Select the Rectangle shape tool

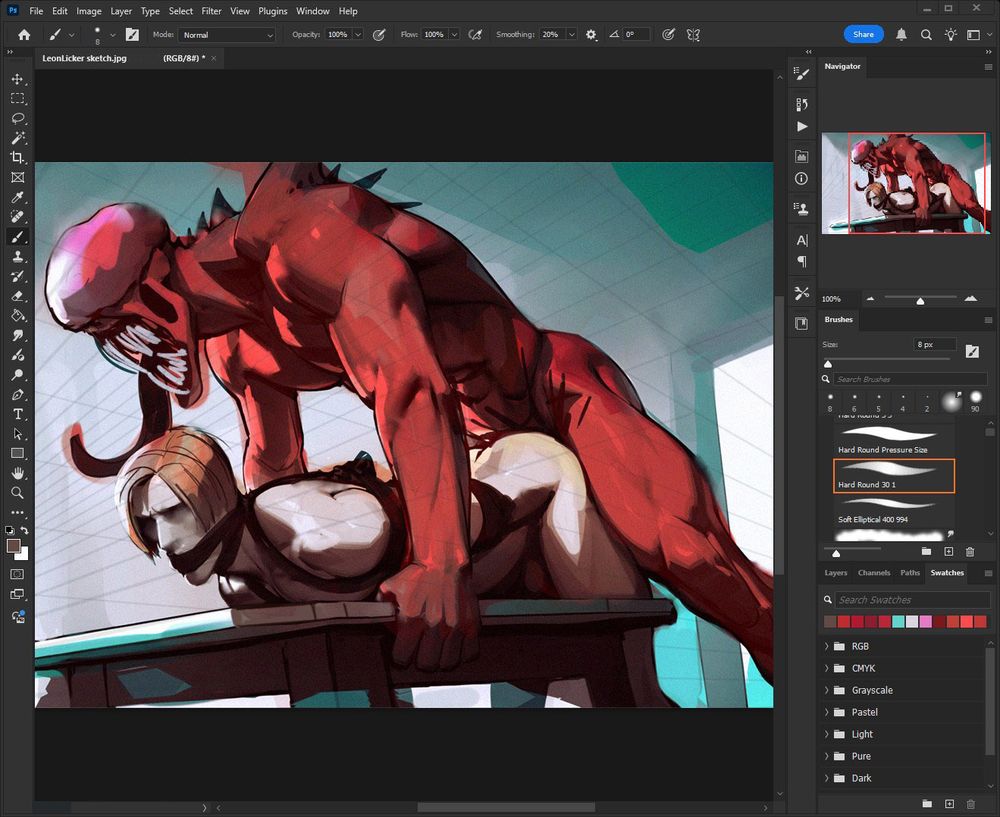tap(17, 453)
